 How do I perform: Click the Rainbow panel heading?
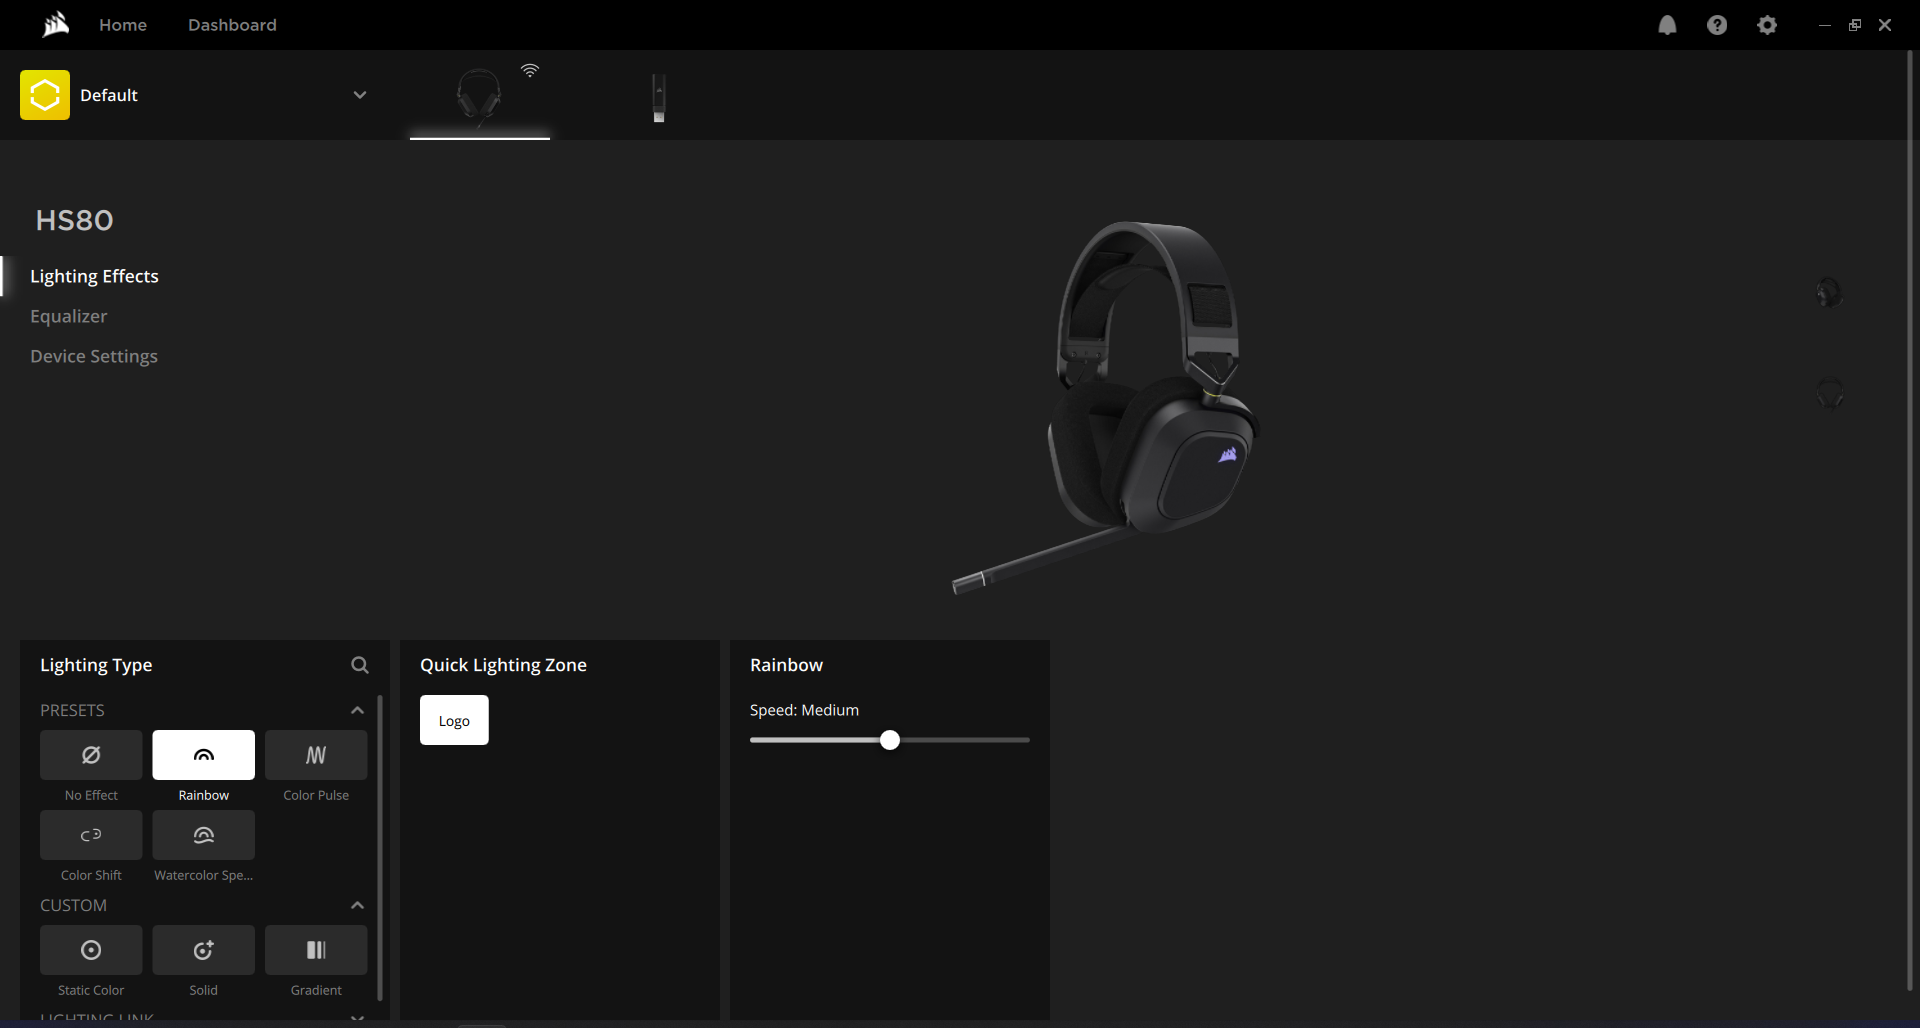coord(786,665)
